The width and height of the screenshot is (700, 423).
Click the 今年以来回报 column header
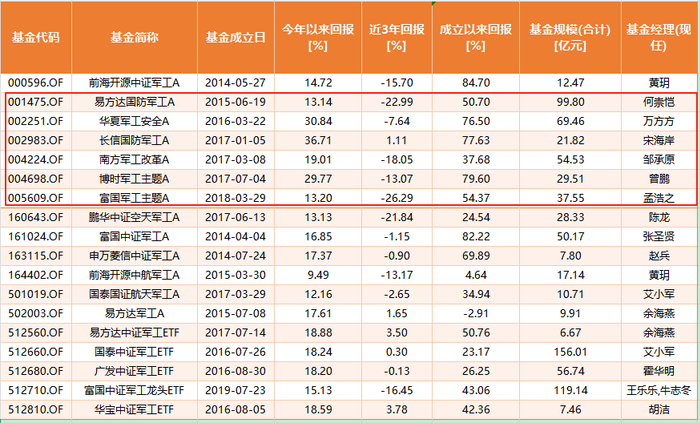coord(318,37)
